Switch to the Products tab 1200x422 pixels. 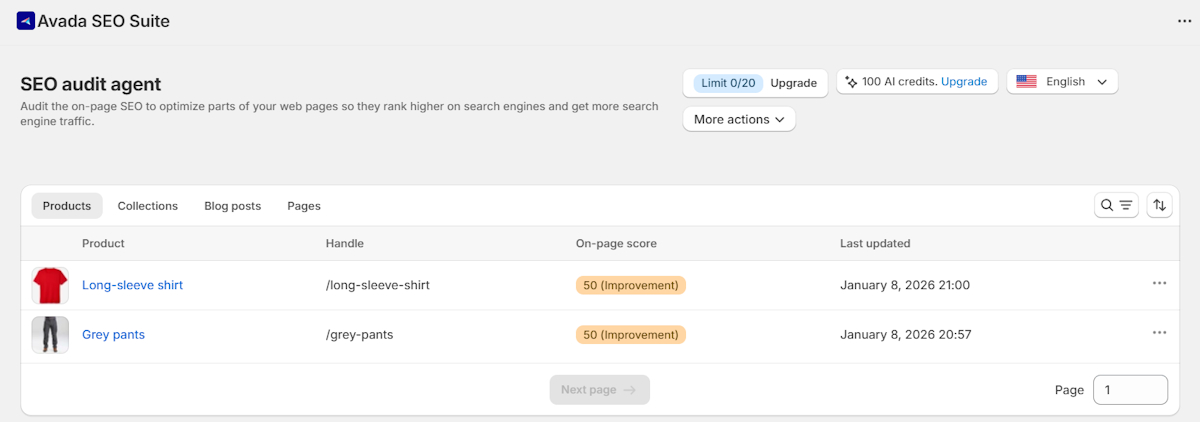click(67, 206)
